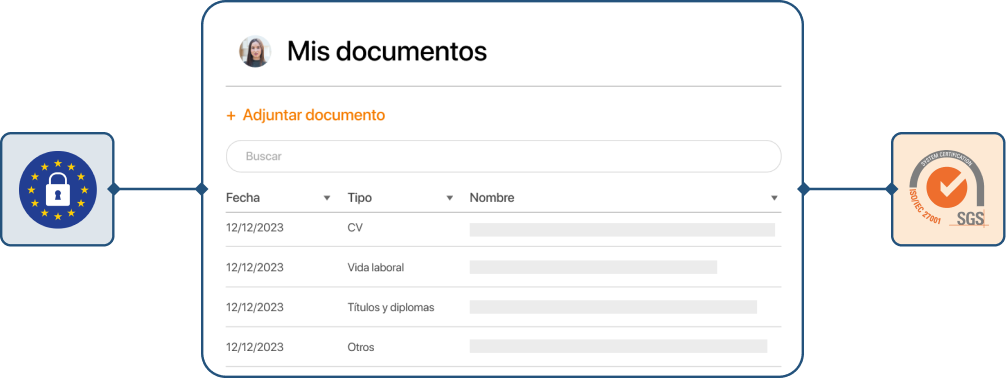Click the date in the CV row
Screen dimensions: 1006x378
coord(255,228)
